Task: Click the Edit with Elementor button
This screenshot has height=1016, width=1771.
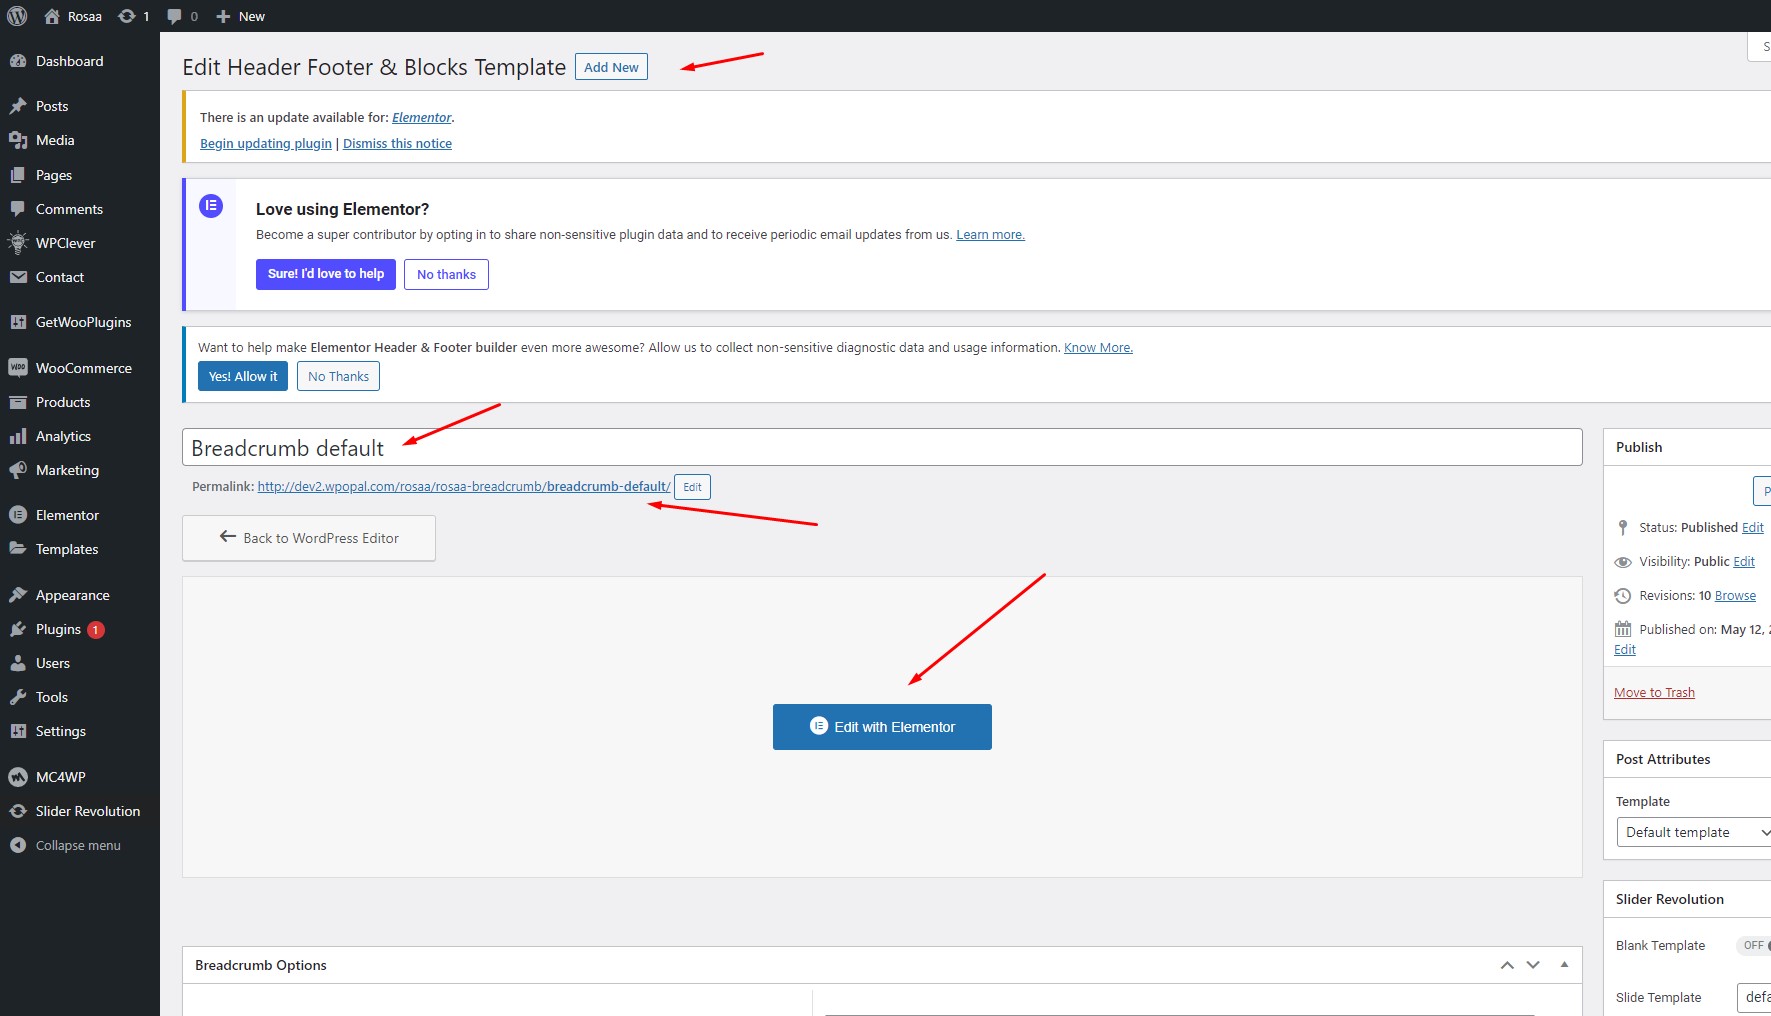Action: (x=882, y=727)
